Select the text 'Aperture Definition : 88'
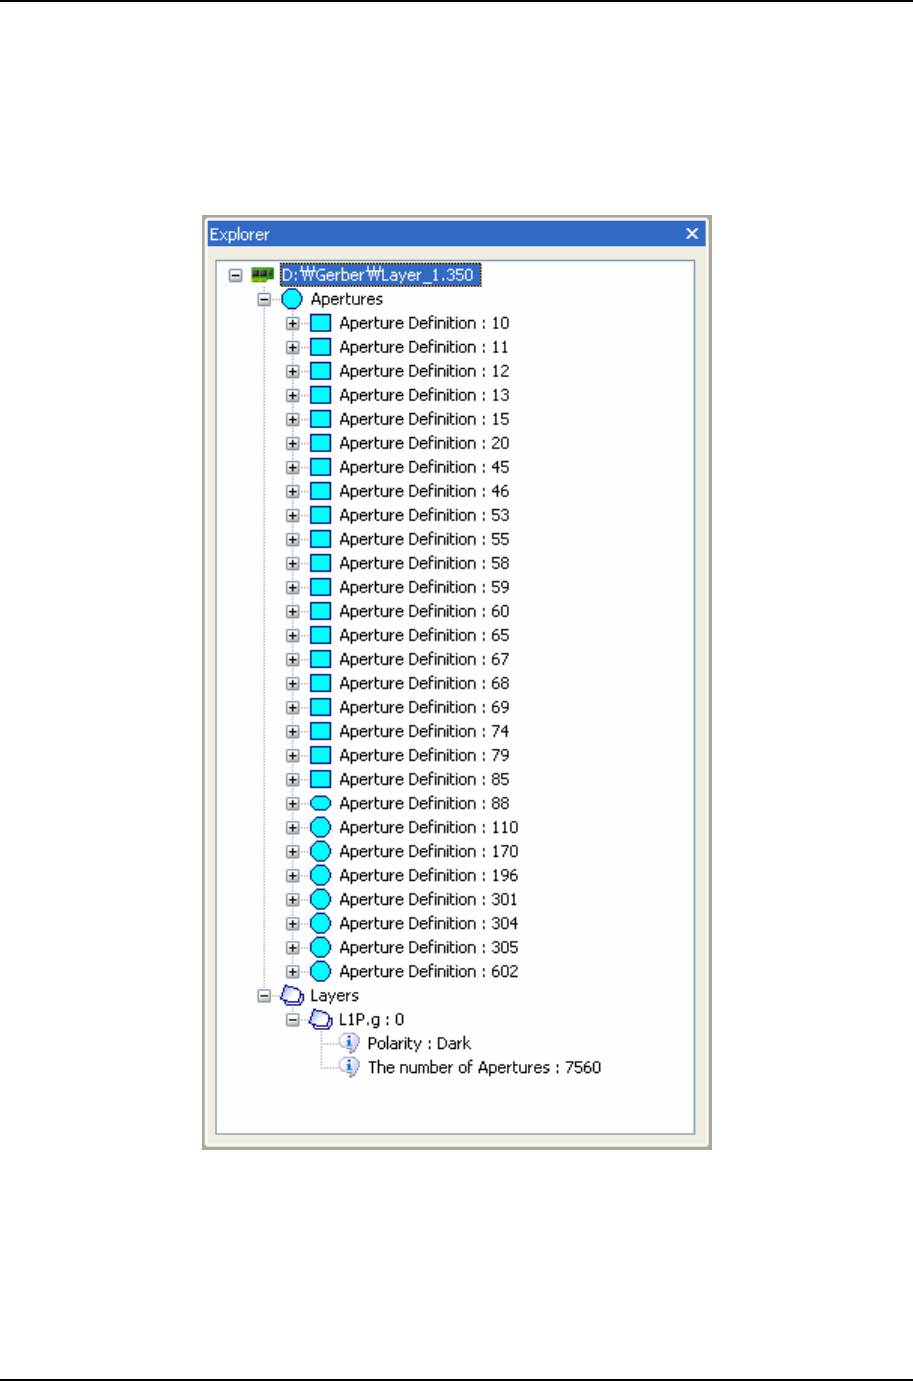 [x=424, y=803]
